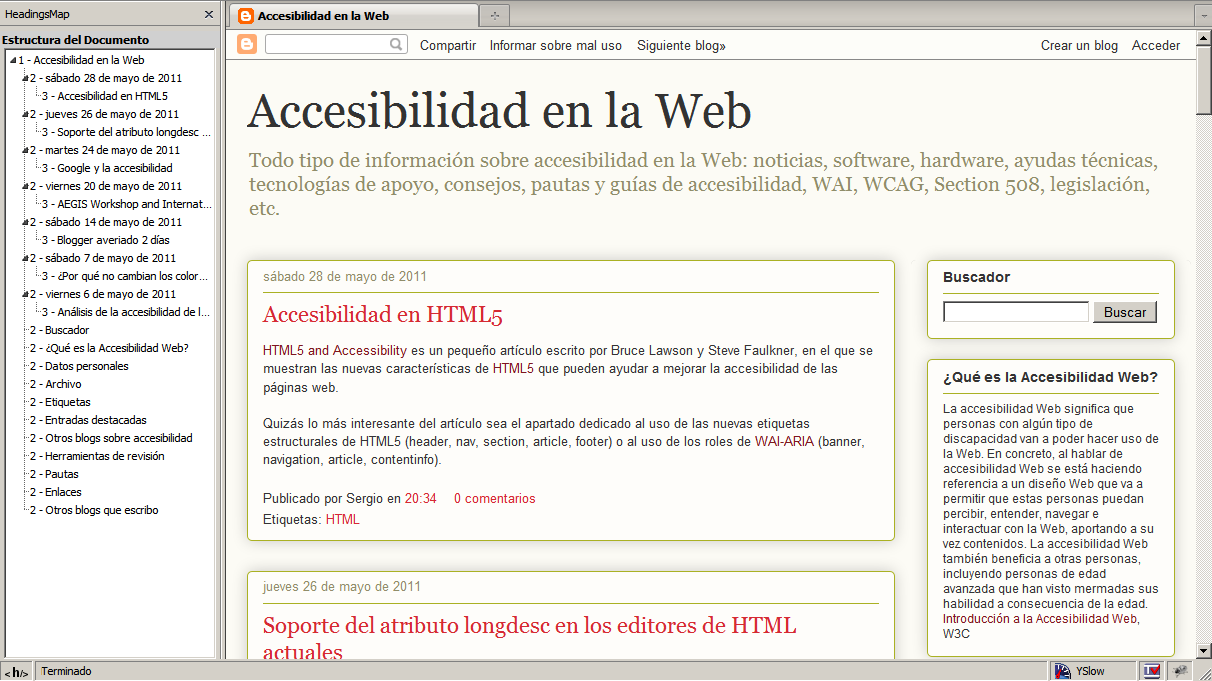1212x681 pixels.
Task: Launch YSlow from the status bar
Action: point(1092,670)
